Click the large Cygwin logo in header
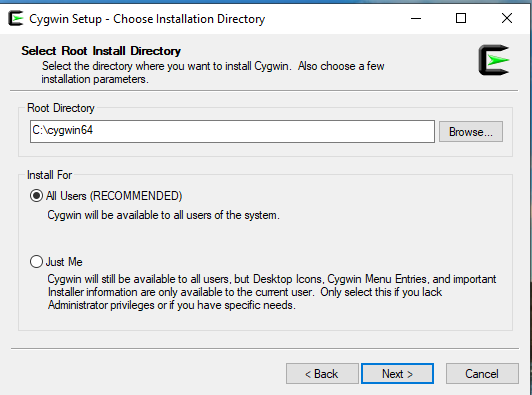 494,60
